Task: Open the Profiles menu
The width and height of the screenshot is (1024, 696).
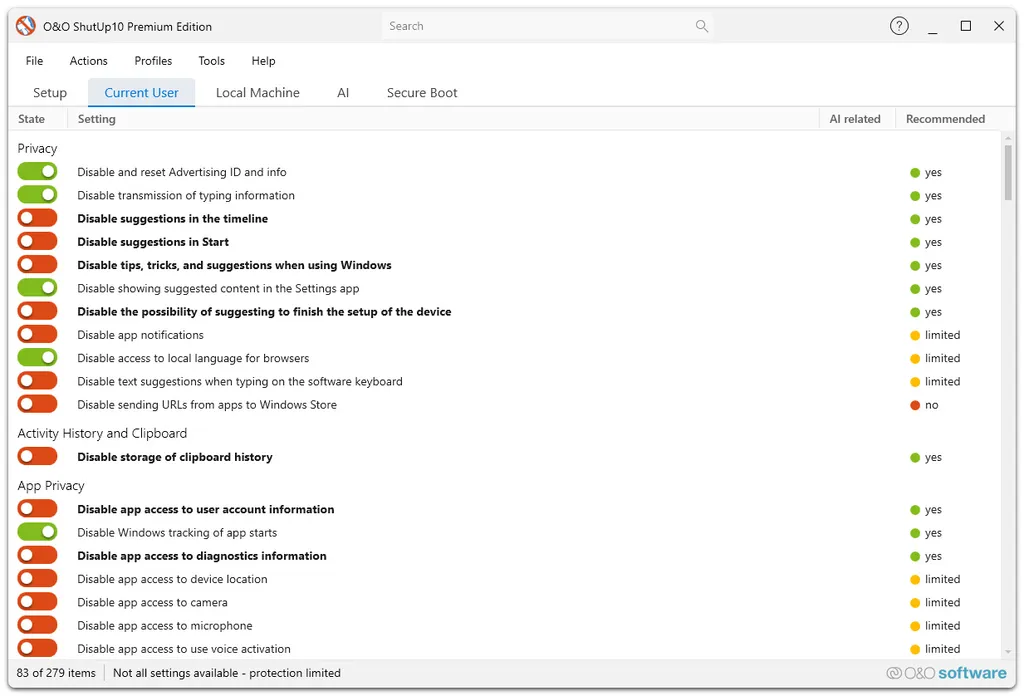Action: (x=153, y=61)
